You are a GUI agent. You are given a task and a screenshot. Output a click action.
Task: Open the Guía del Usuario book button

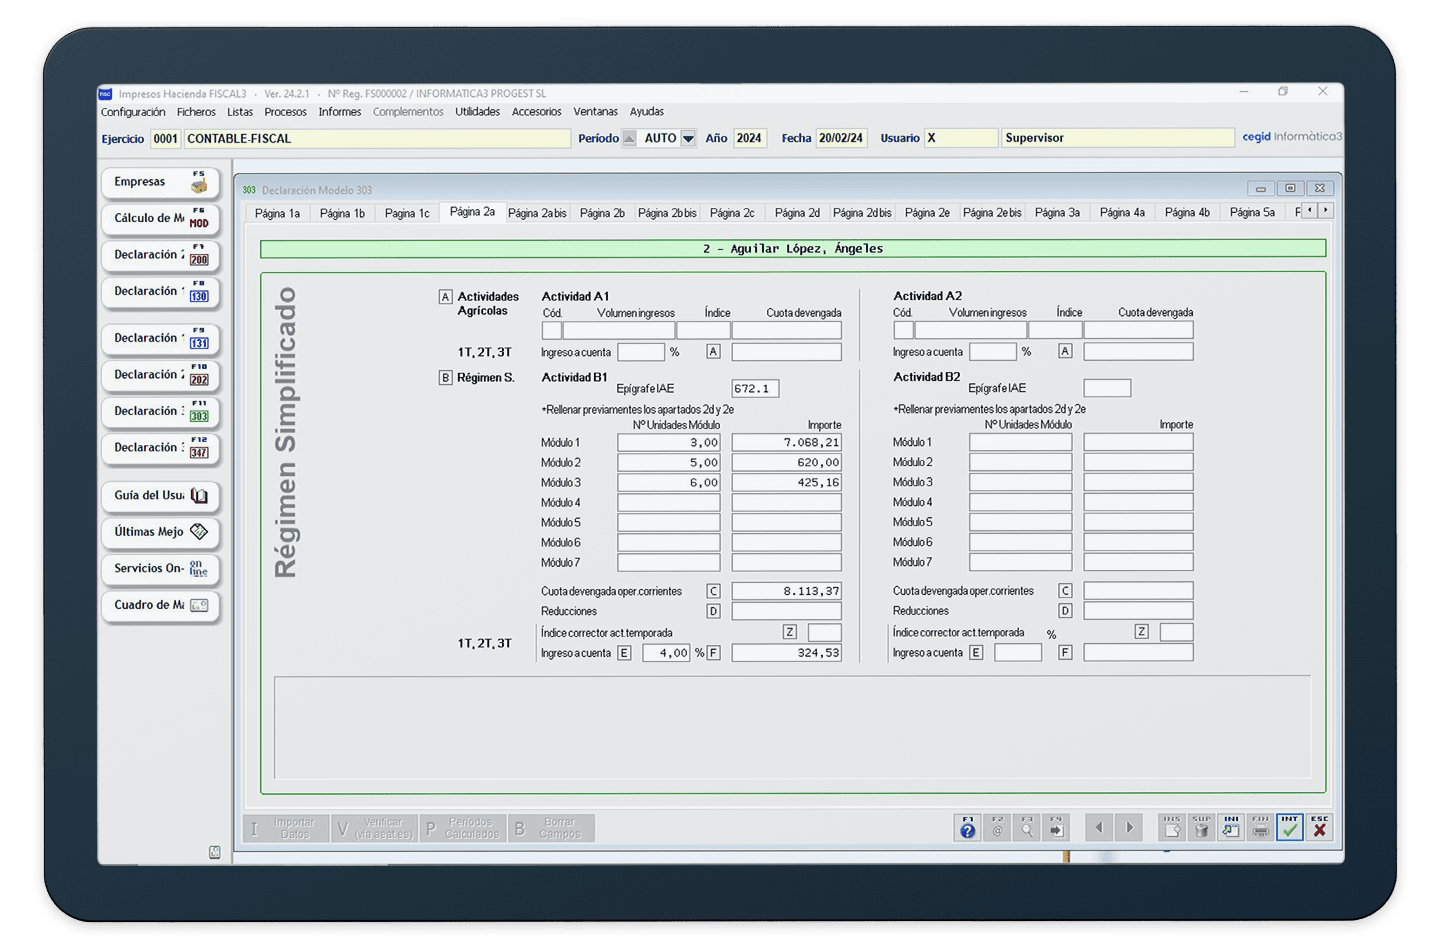tap(160, 496)
